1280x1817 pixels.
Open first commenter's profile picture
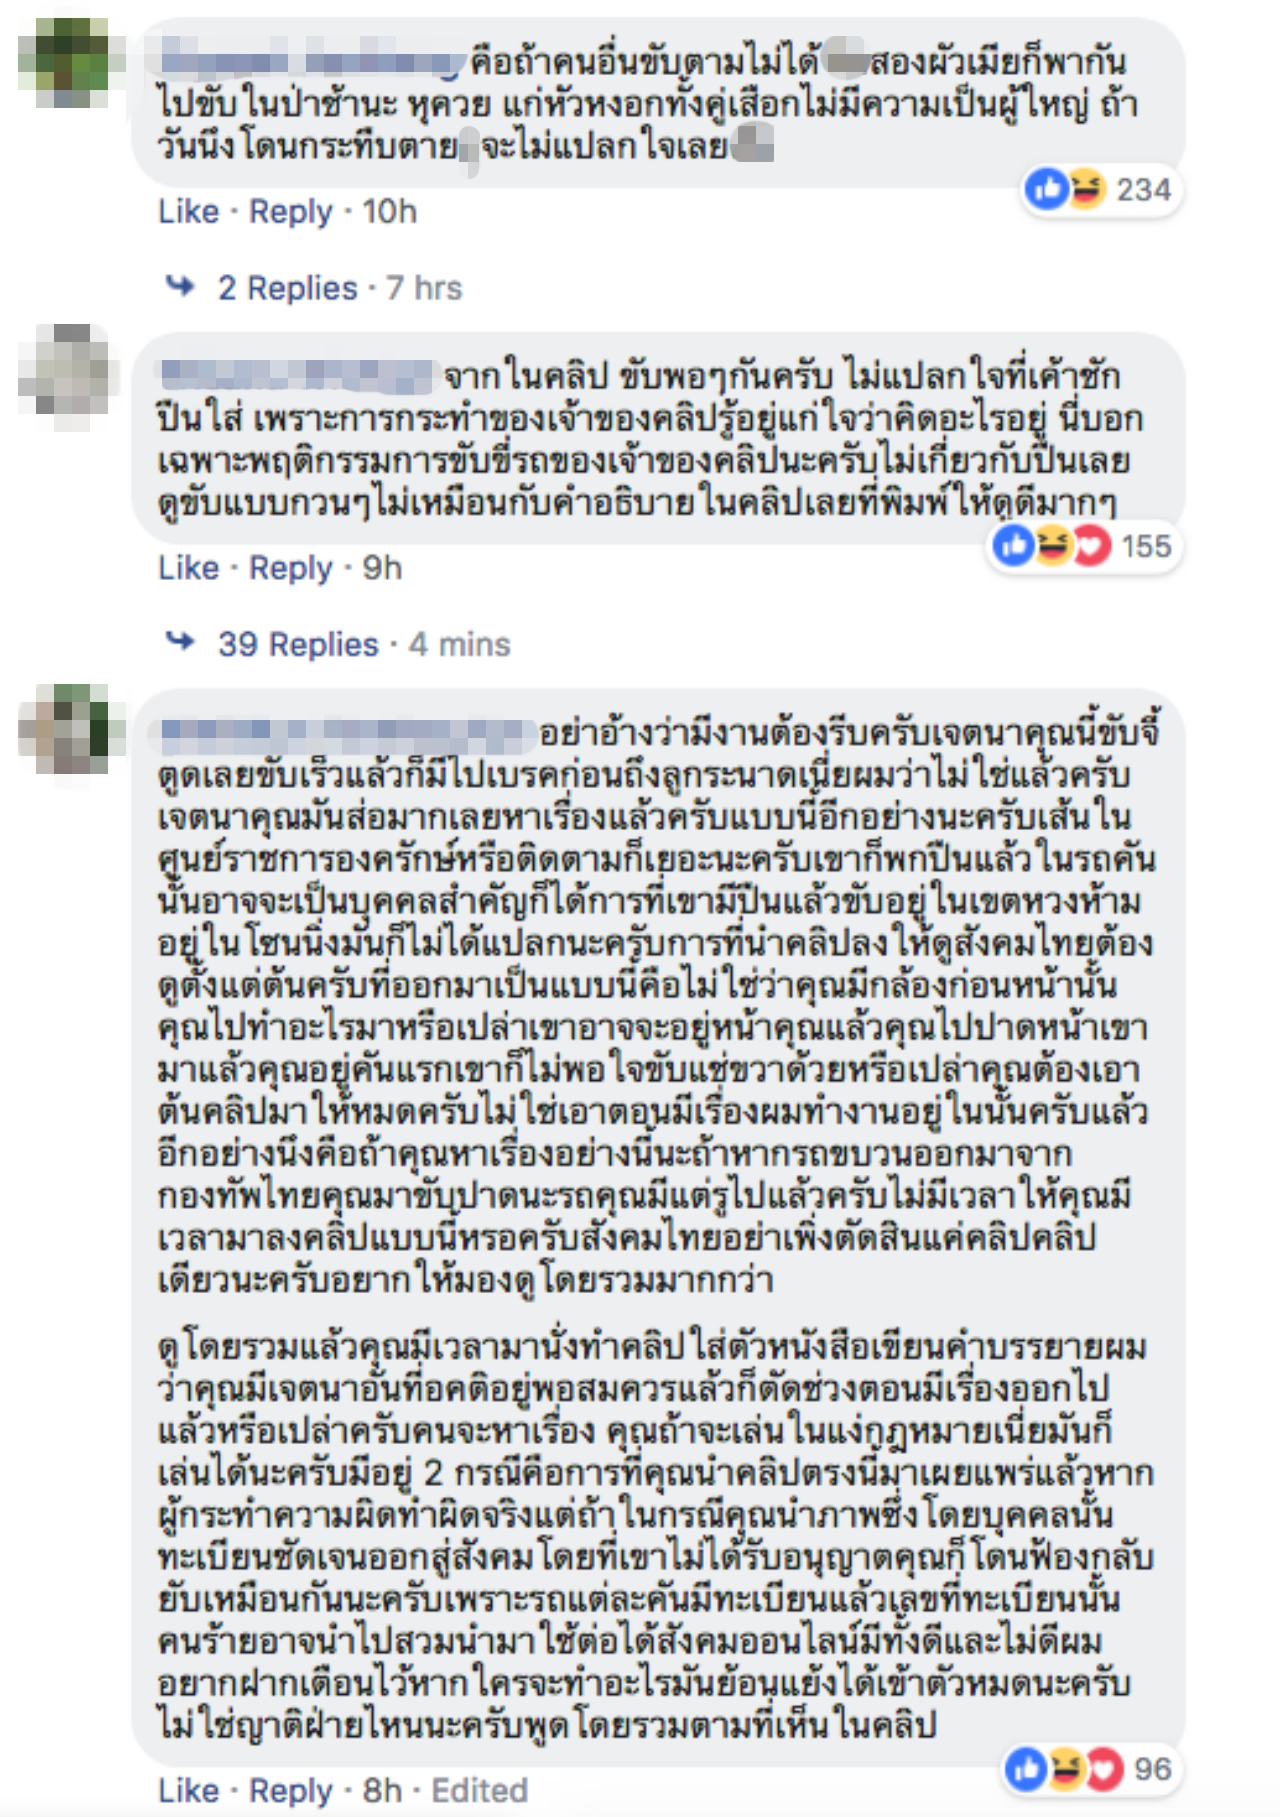pos(68,63)
